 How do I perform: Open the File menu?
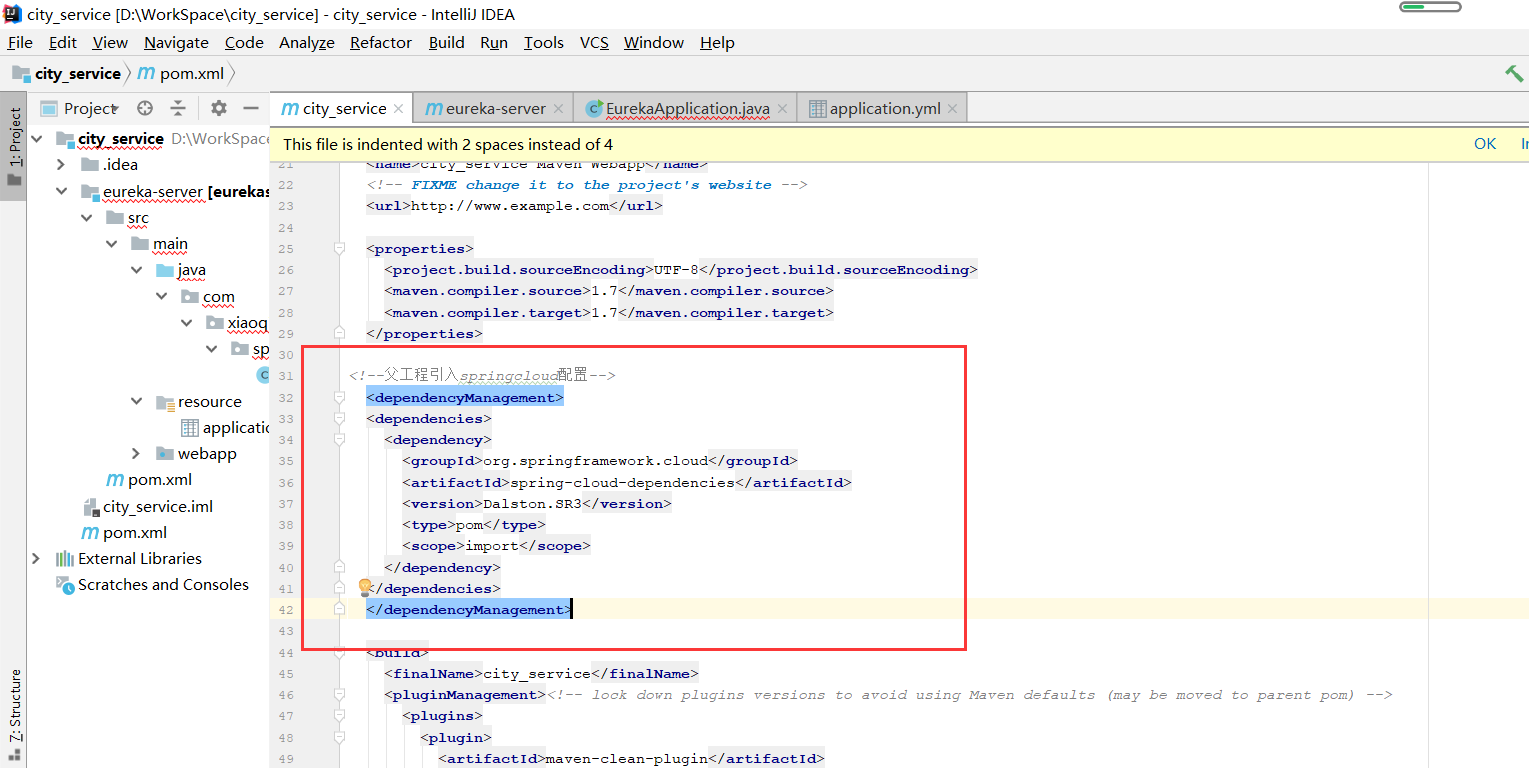20,42
